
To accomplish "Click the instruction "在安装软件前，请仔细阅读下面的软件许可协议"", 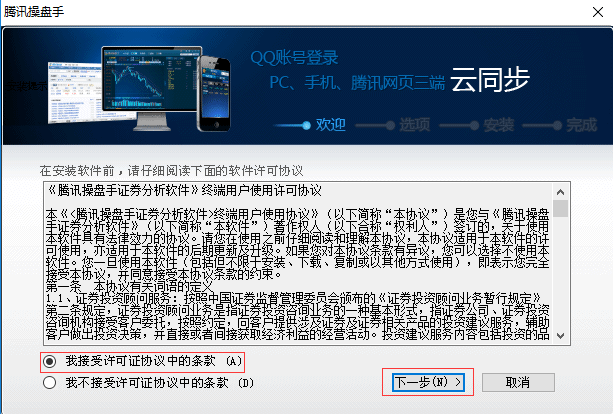I will coord(171,170).
